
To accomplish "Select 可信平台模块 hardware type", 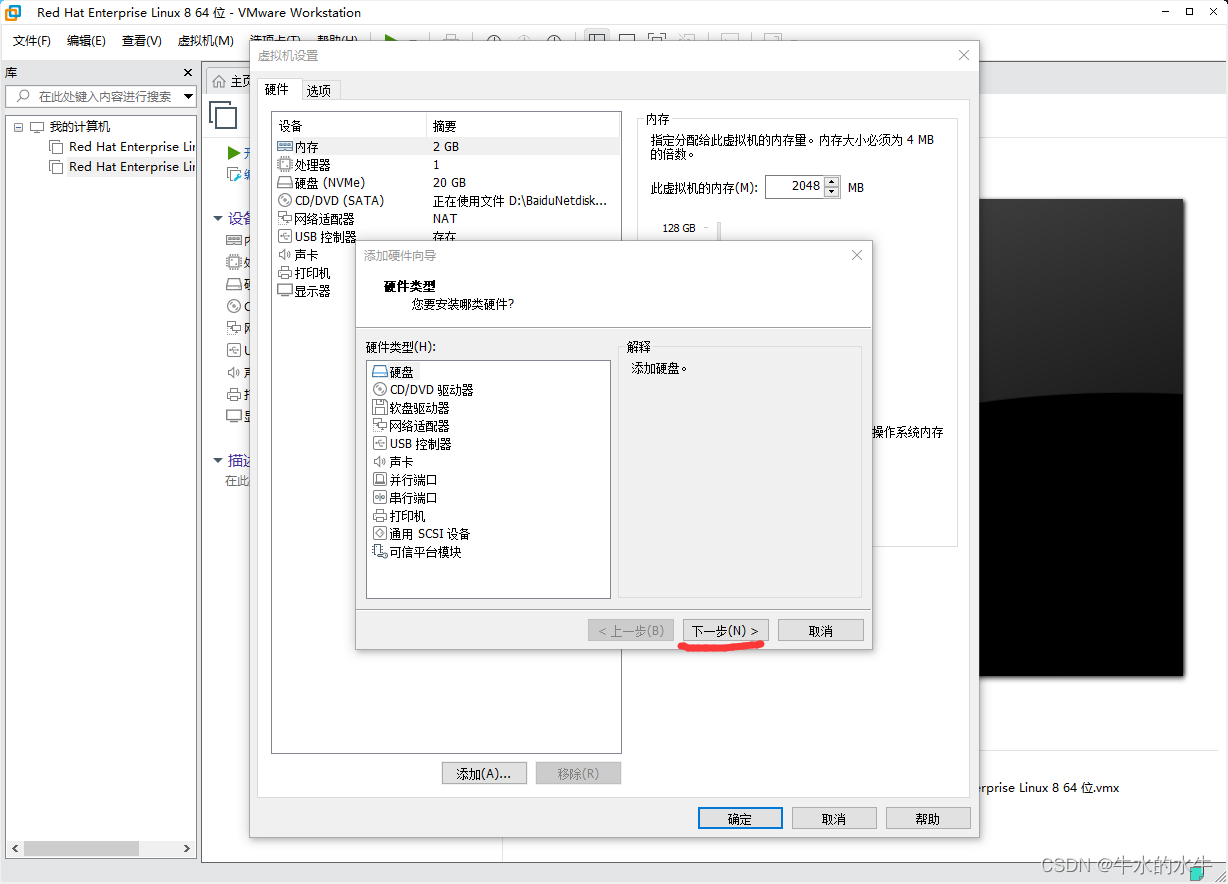I will pyautogui.click(x=417, y=552).
